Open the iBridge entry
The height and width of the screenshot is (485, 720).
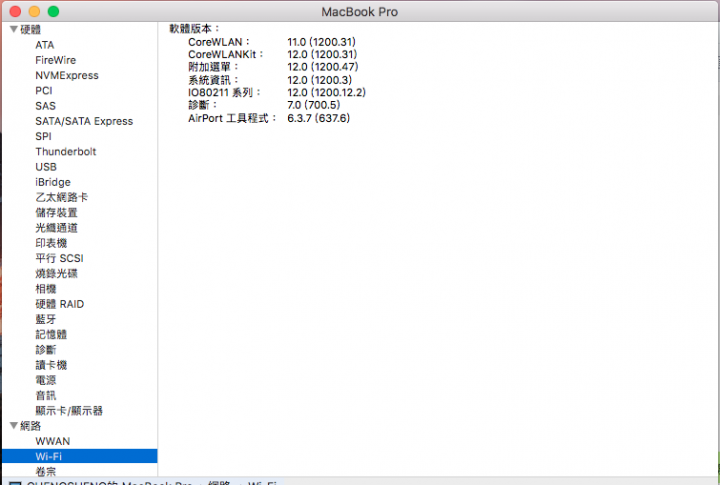[53, 182]
